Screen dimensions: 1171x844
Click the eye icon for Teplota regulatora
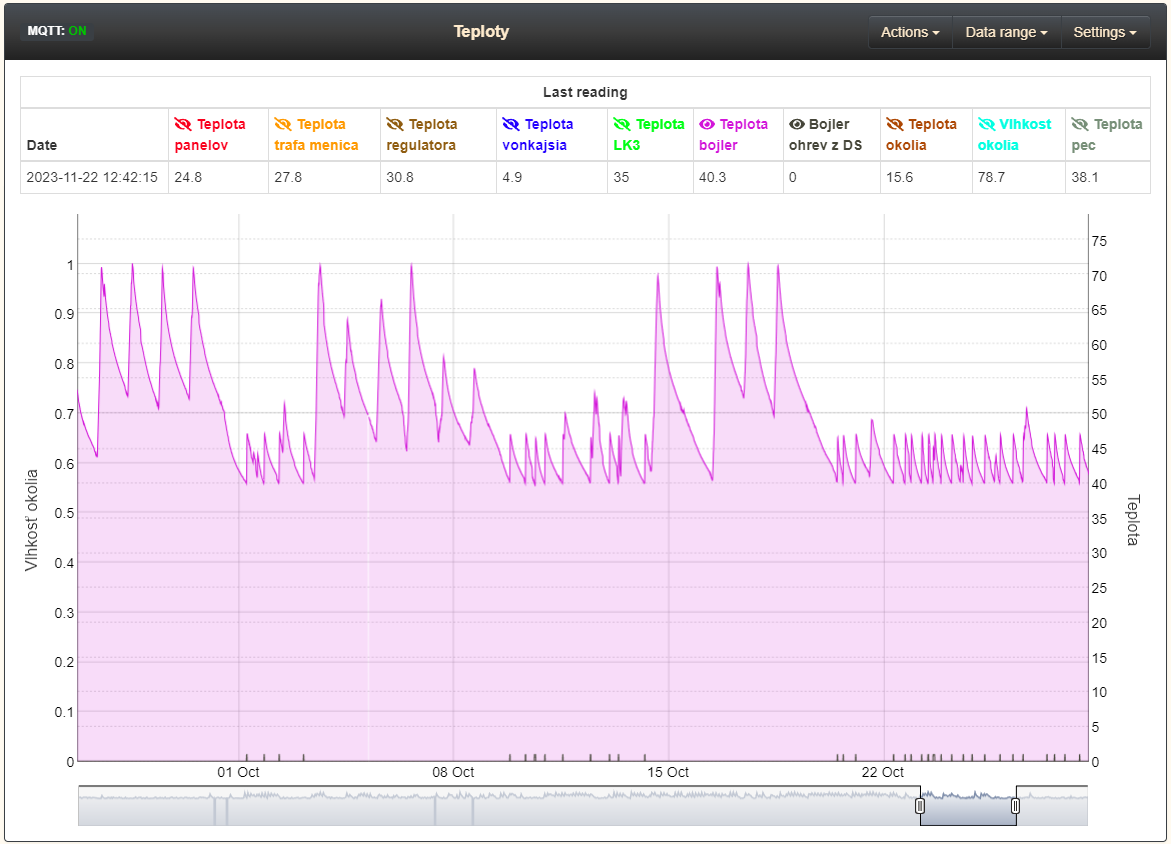(x=395, y=125)
